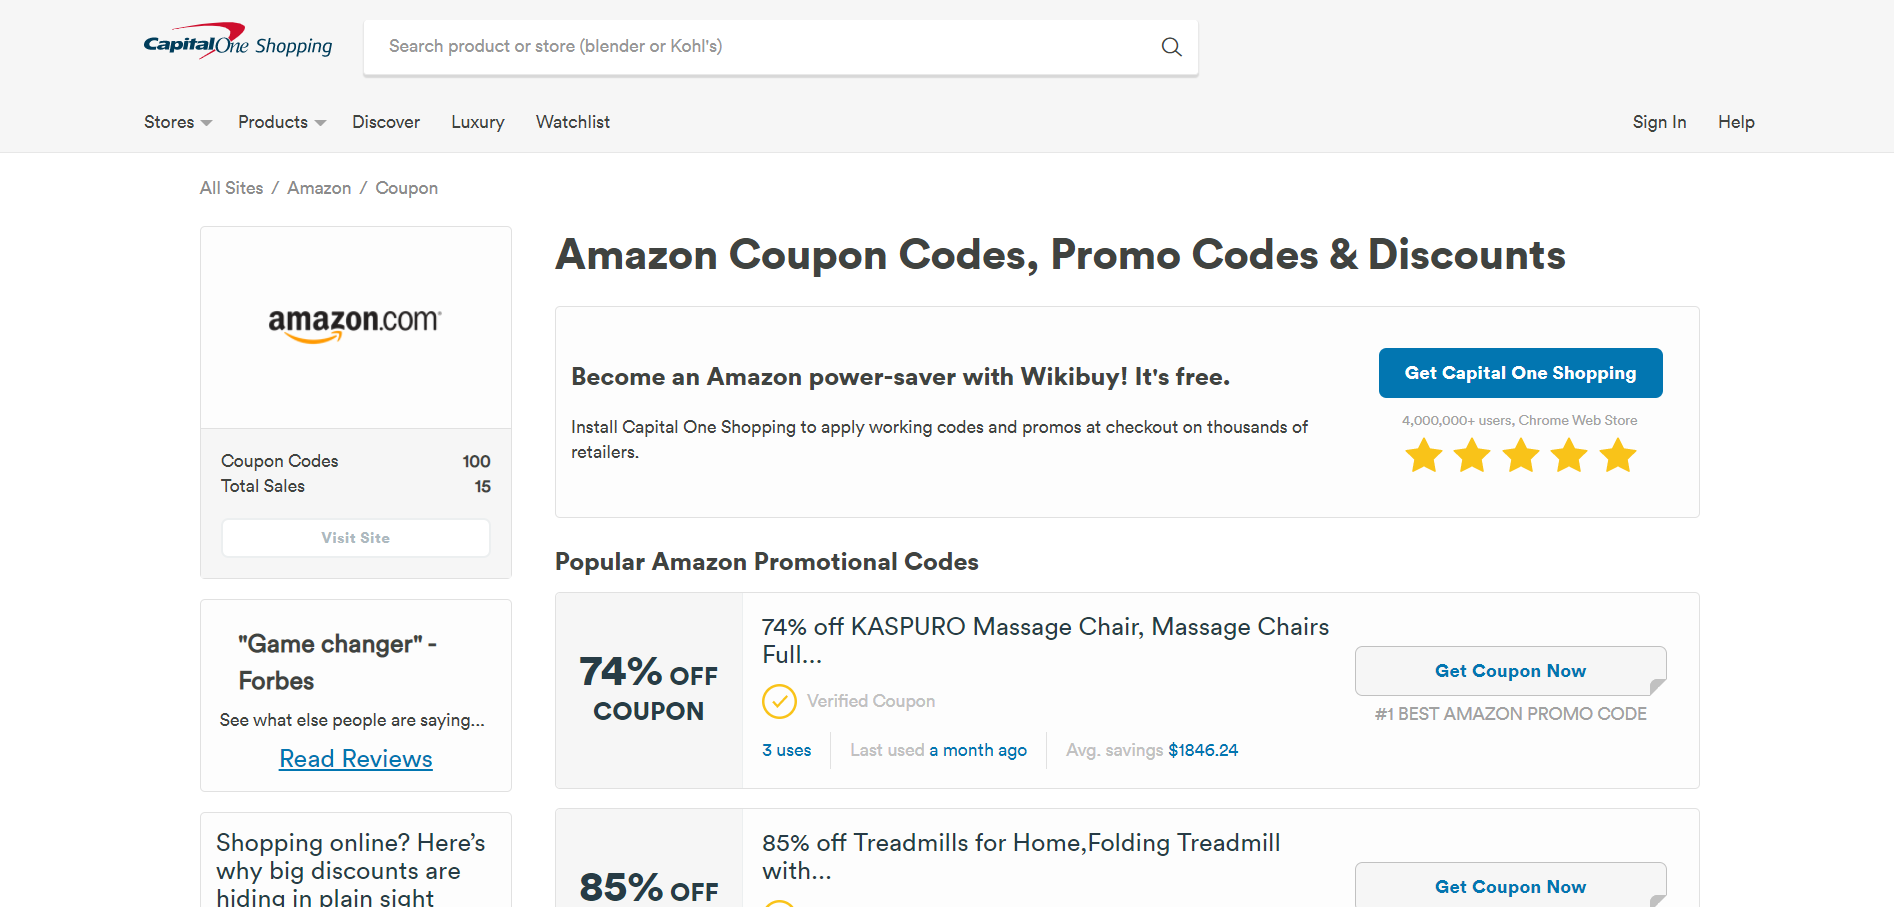Click the first gold rating star
The height and width of the screenshot is (907, 1894).
pyautogui.click(x=1424, y=456)
